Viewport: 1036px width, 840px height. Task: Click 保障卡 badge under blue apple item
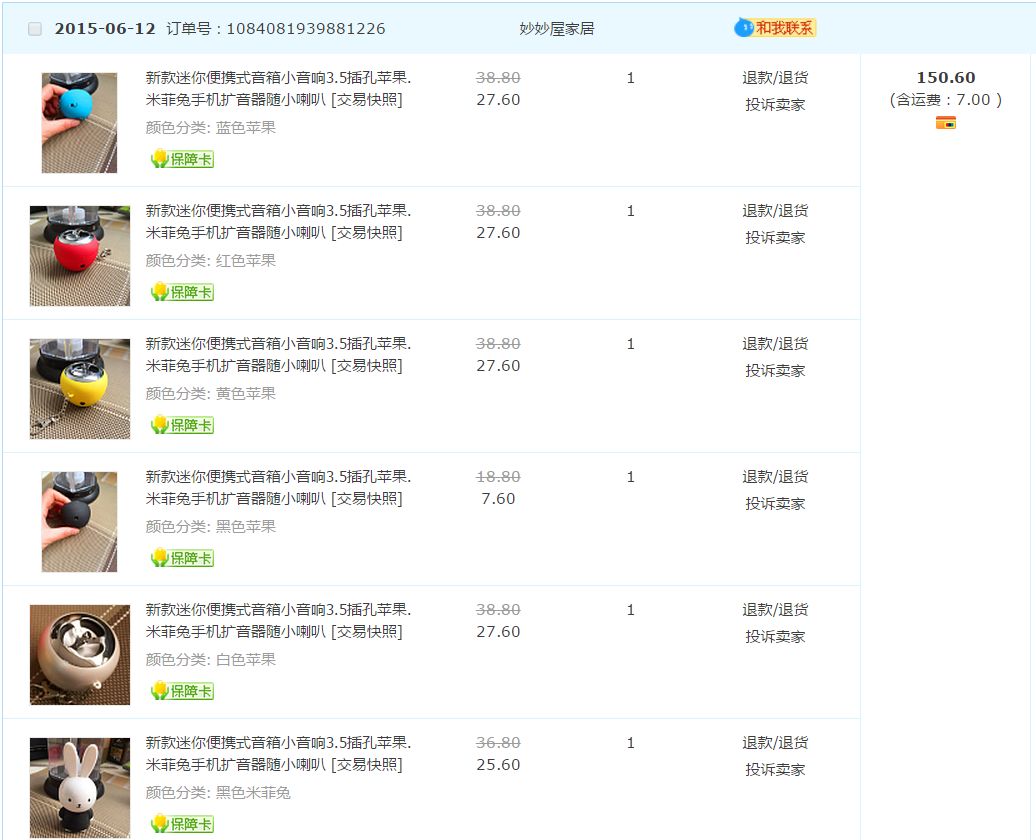point(182,159)
